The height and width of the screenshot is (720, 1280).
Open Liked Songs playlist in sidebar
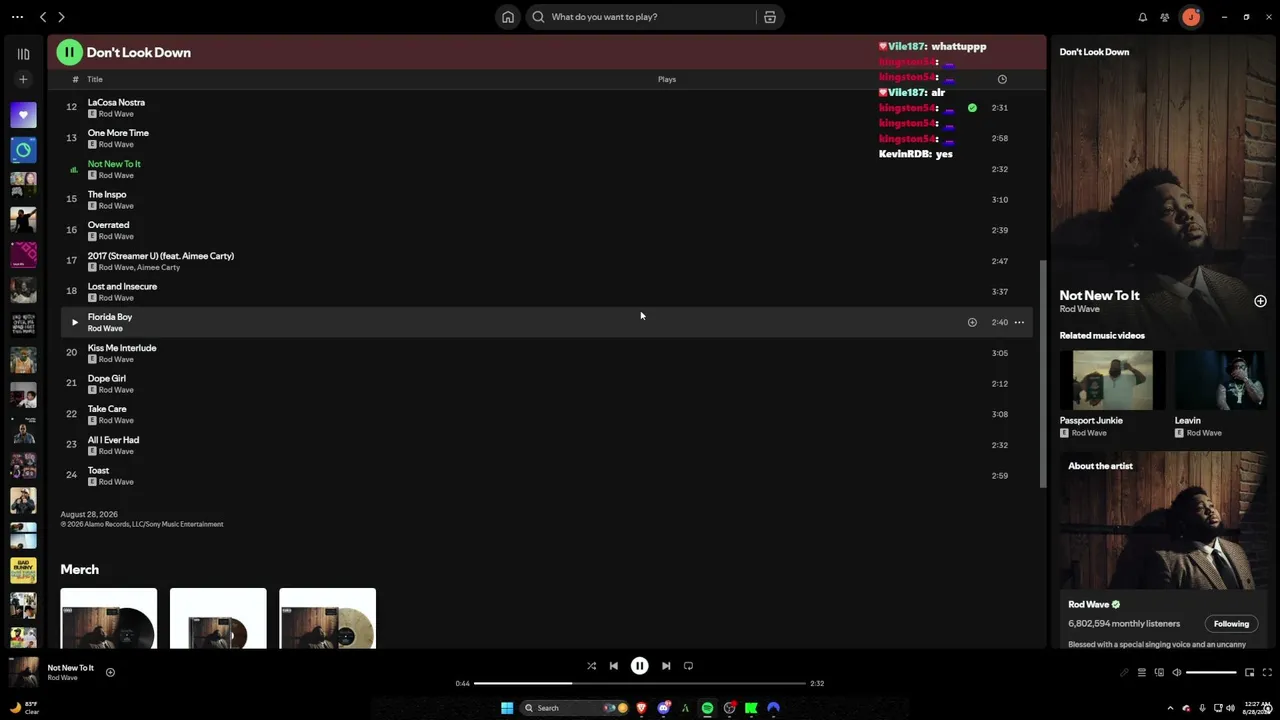click(x=23, y=115)
